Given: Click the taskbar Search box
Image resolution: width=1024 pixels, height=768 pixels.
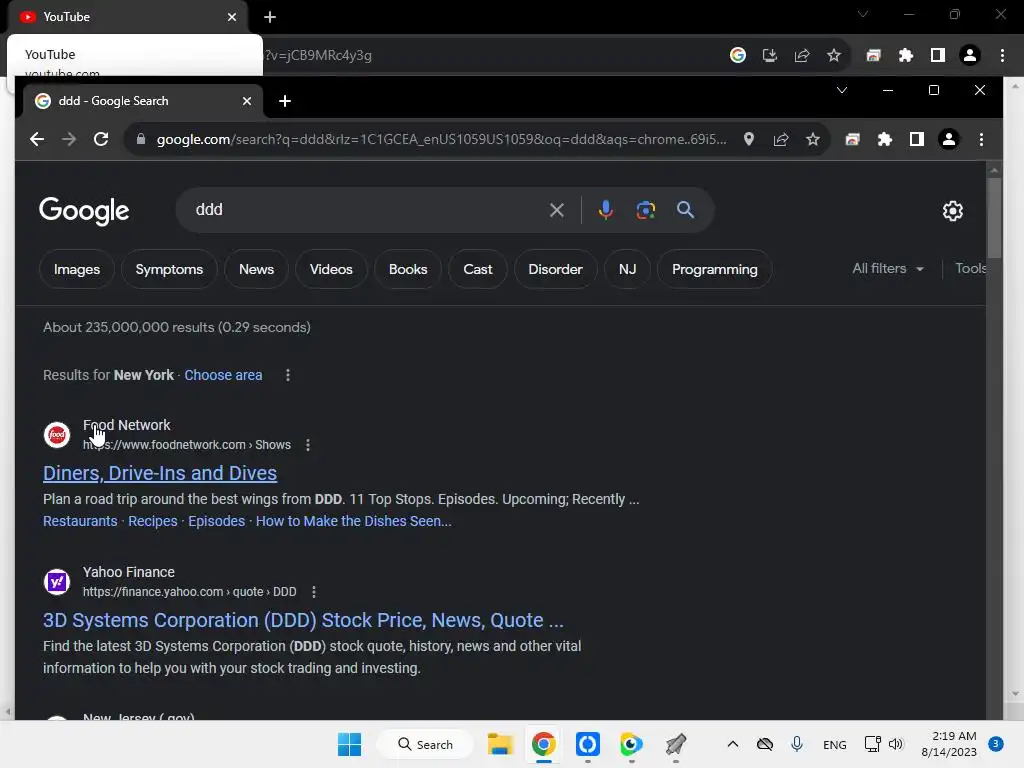Looking at the screenshot, I should [x=426, y=744].
